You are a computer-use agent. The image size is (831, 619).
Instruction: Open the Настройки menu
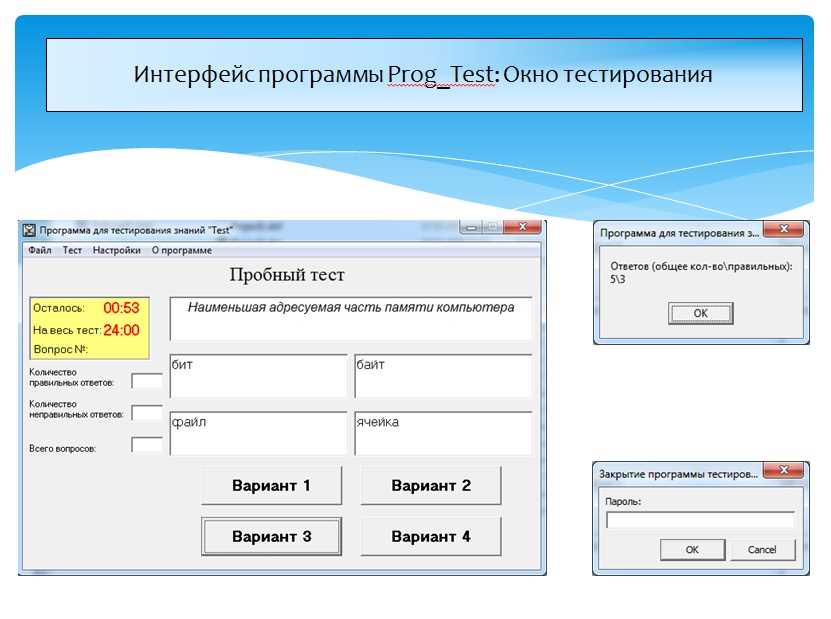coord(117,250)
